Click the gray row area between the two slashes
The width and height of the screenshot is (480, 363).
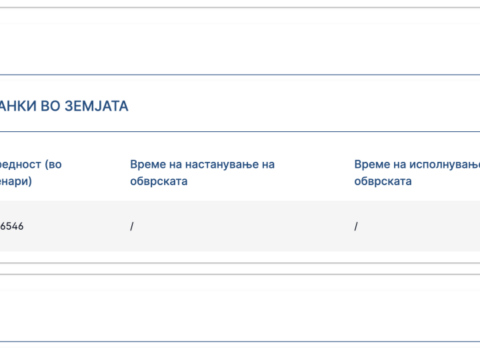point(244,226)
